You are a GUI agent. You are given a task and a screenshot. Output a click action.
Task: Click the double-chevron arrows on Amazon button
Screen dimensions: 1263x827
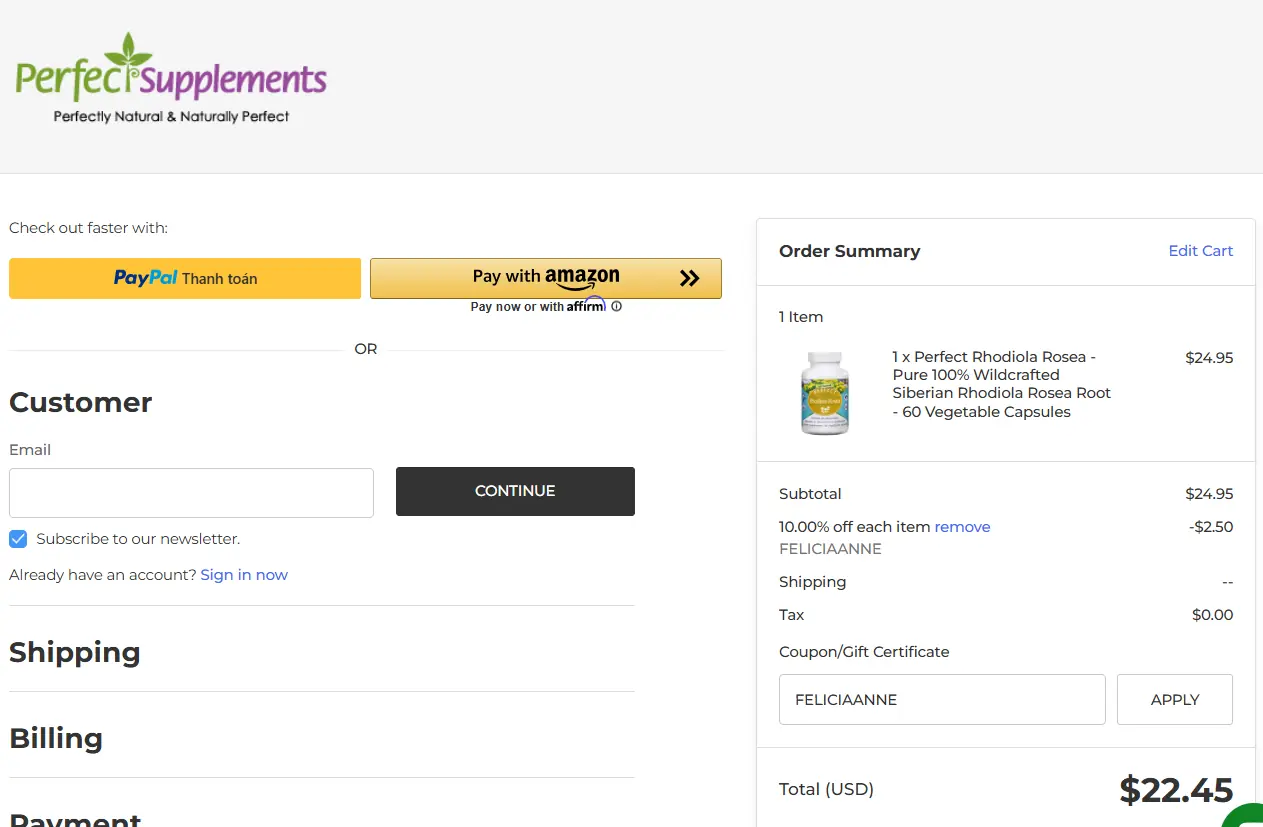pyautogui.click(x=689, y=278)
